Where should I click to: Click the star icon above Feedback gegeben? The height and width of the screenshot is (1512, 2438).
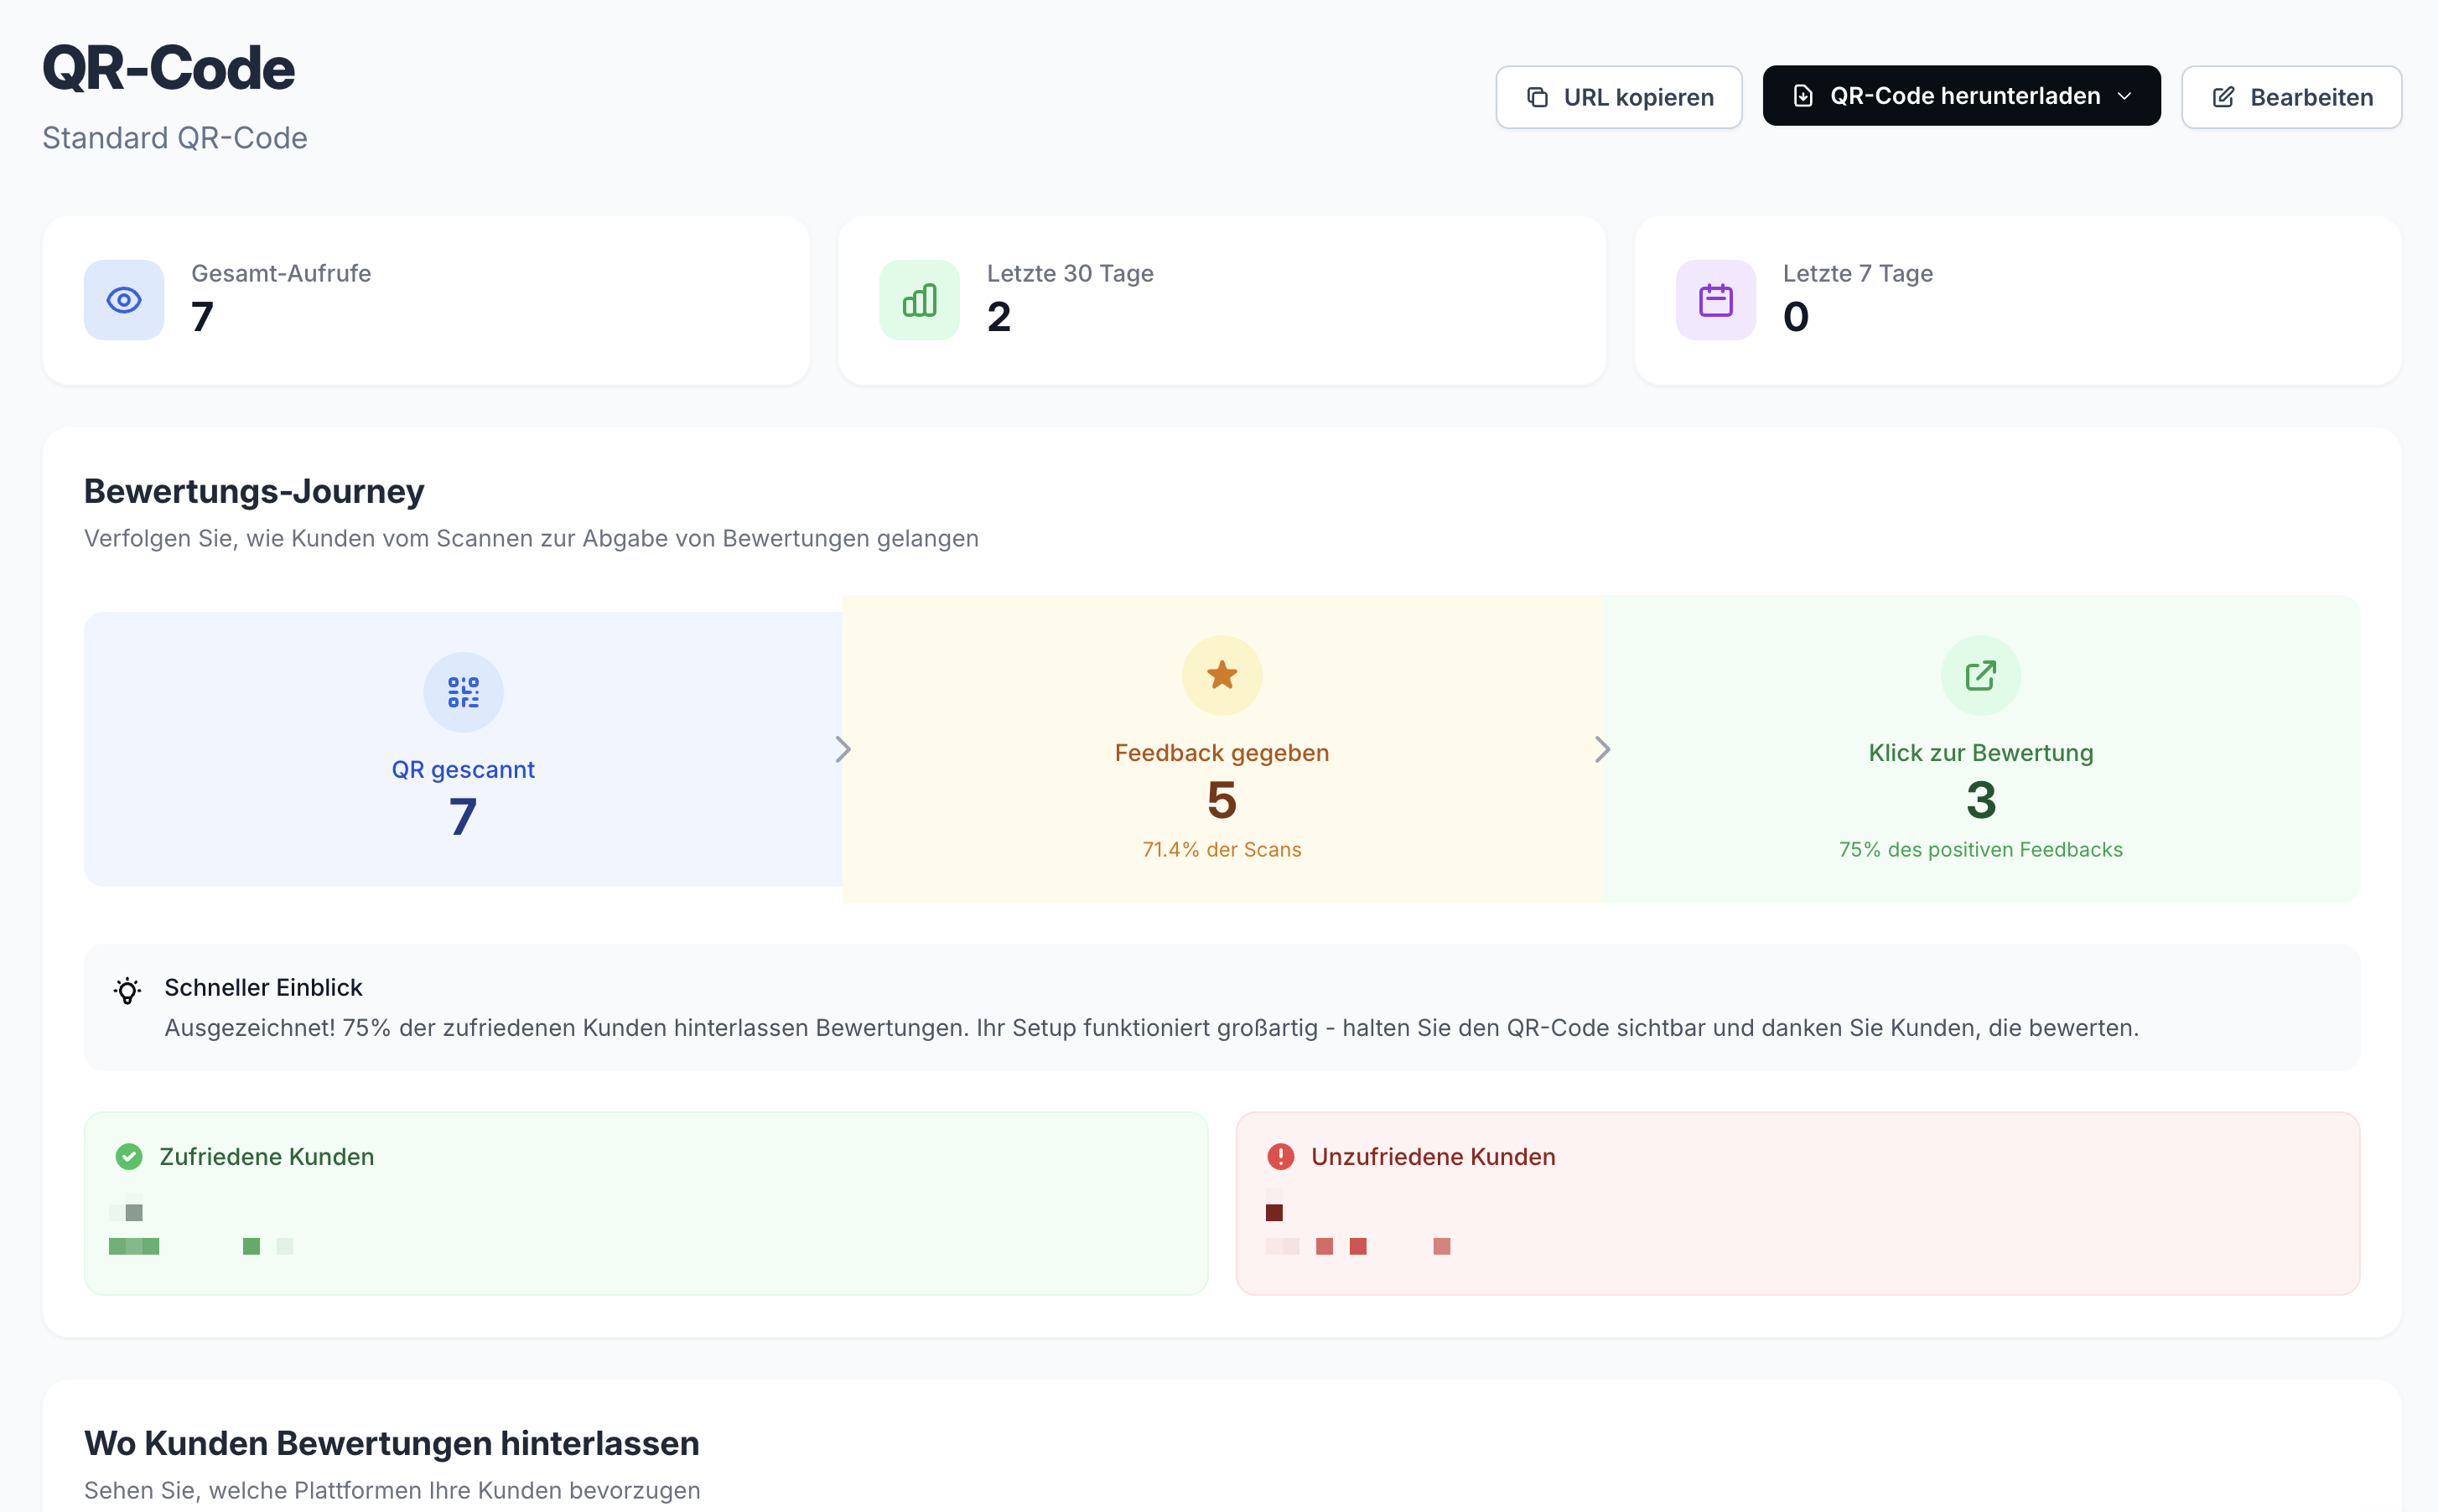[x=1221, y=675]
